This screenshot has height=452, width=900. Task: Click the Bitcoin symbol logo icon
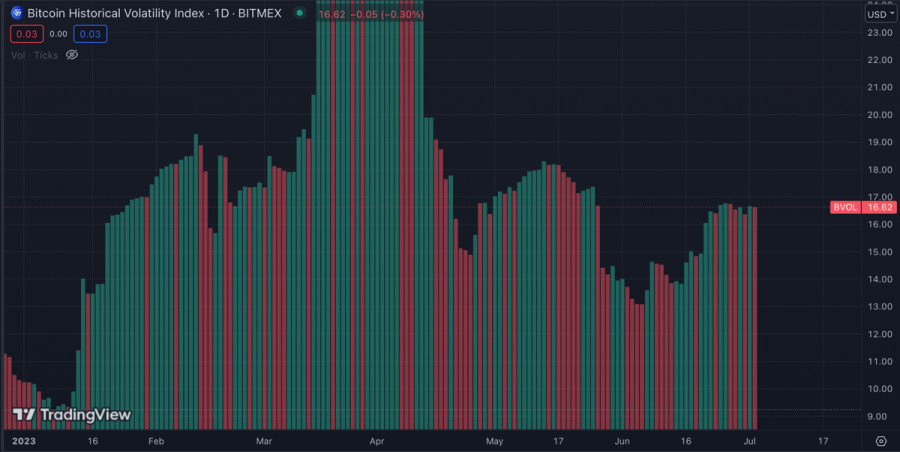(x=16, y=14)
